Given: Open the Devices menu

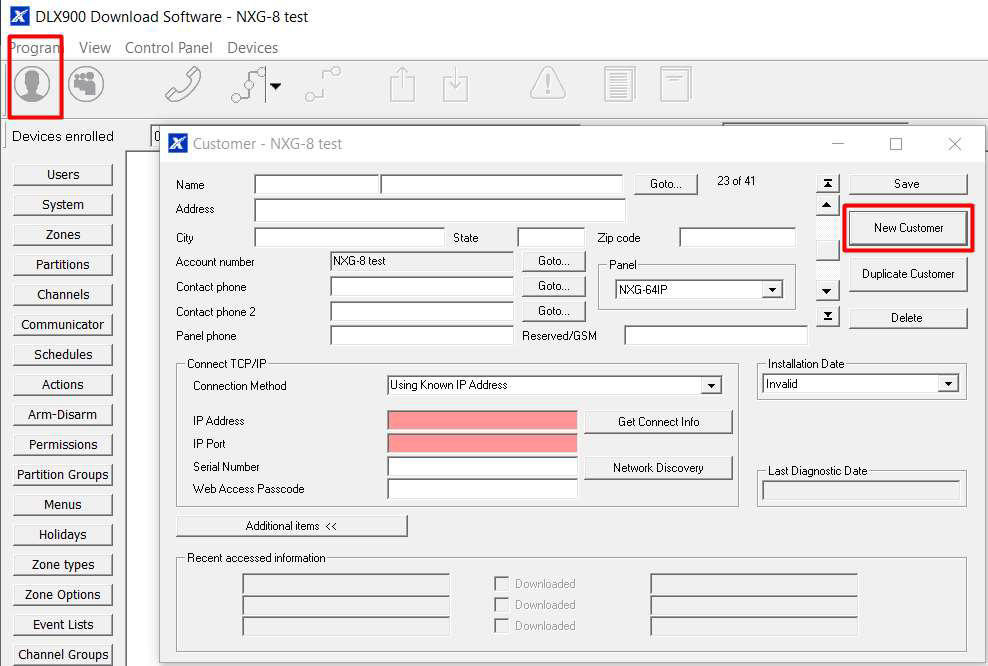Looking at the screenshot, I should [x=252, y=48].
